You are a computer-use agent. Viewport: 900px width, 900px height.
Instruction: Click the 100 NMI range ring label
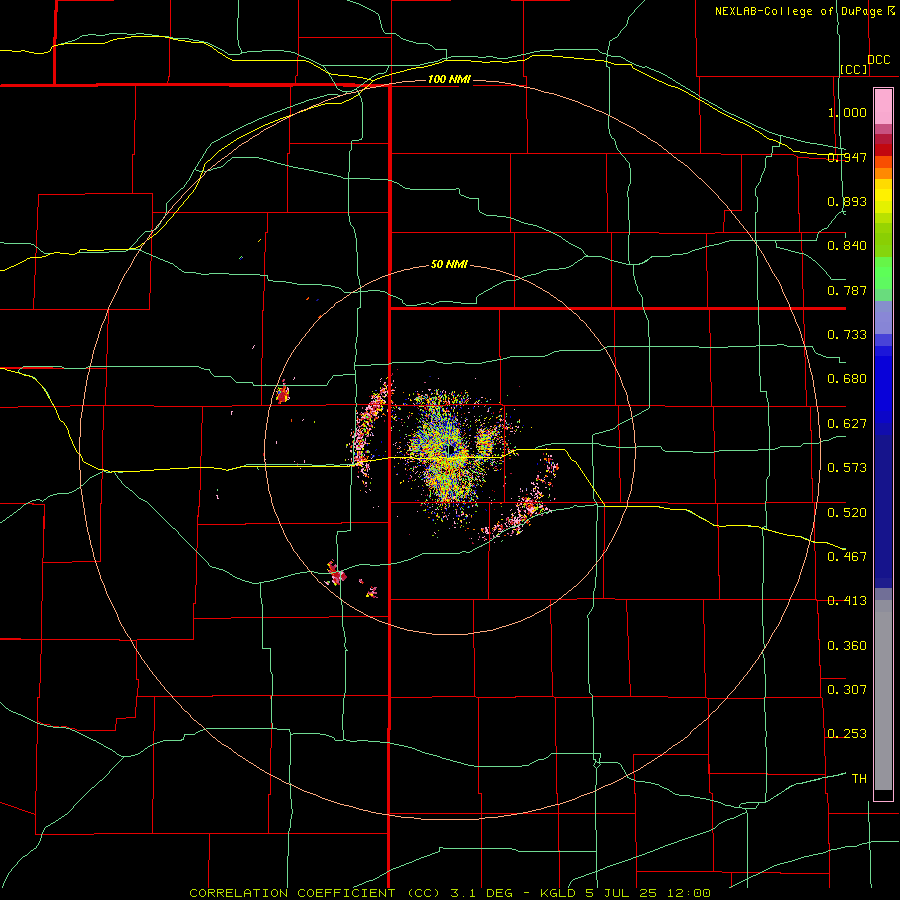449,79
